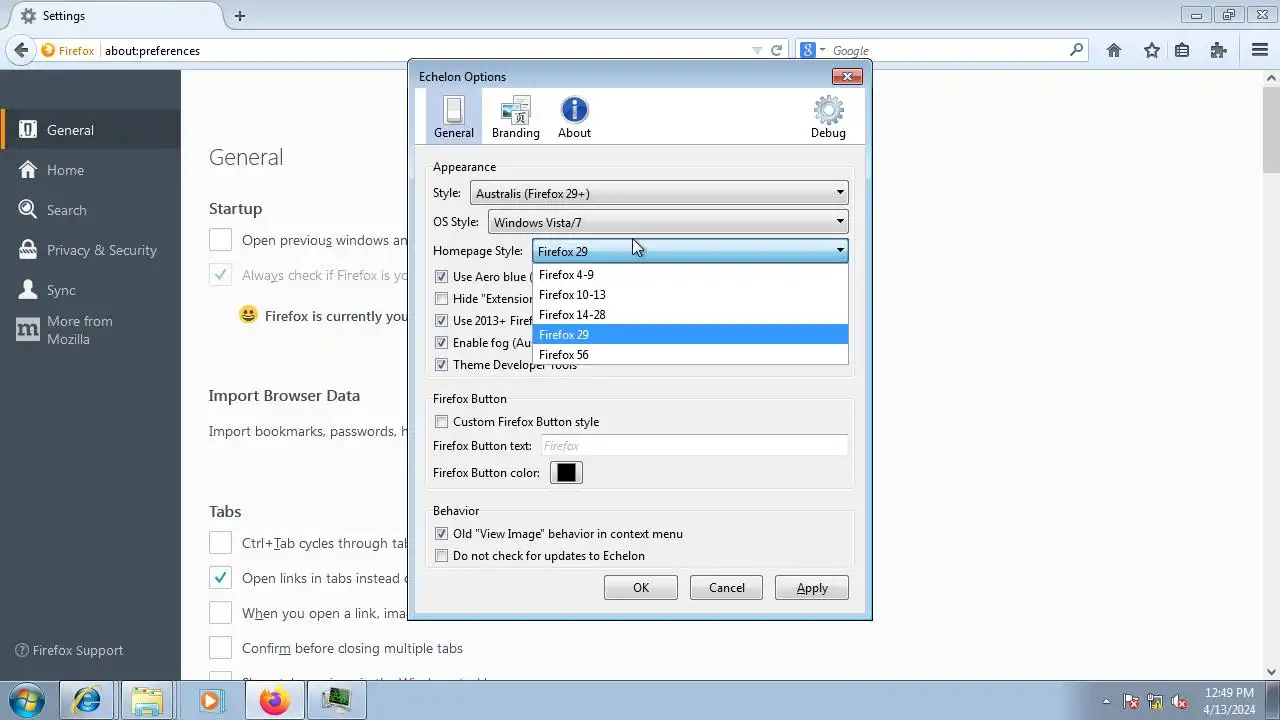Viewport: 1280px width, 720px height.
Task: Enable Custom Firefox Button style checkbox
Action: [x=442, y=422]
